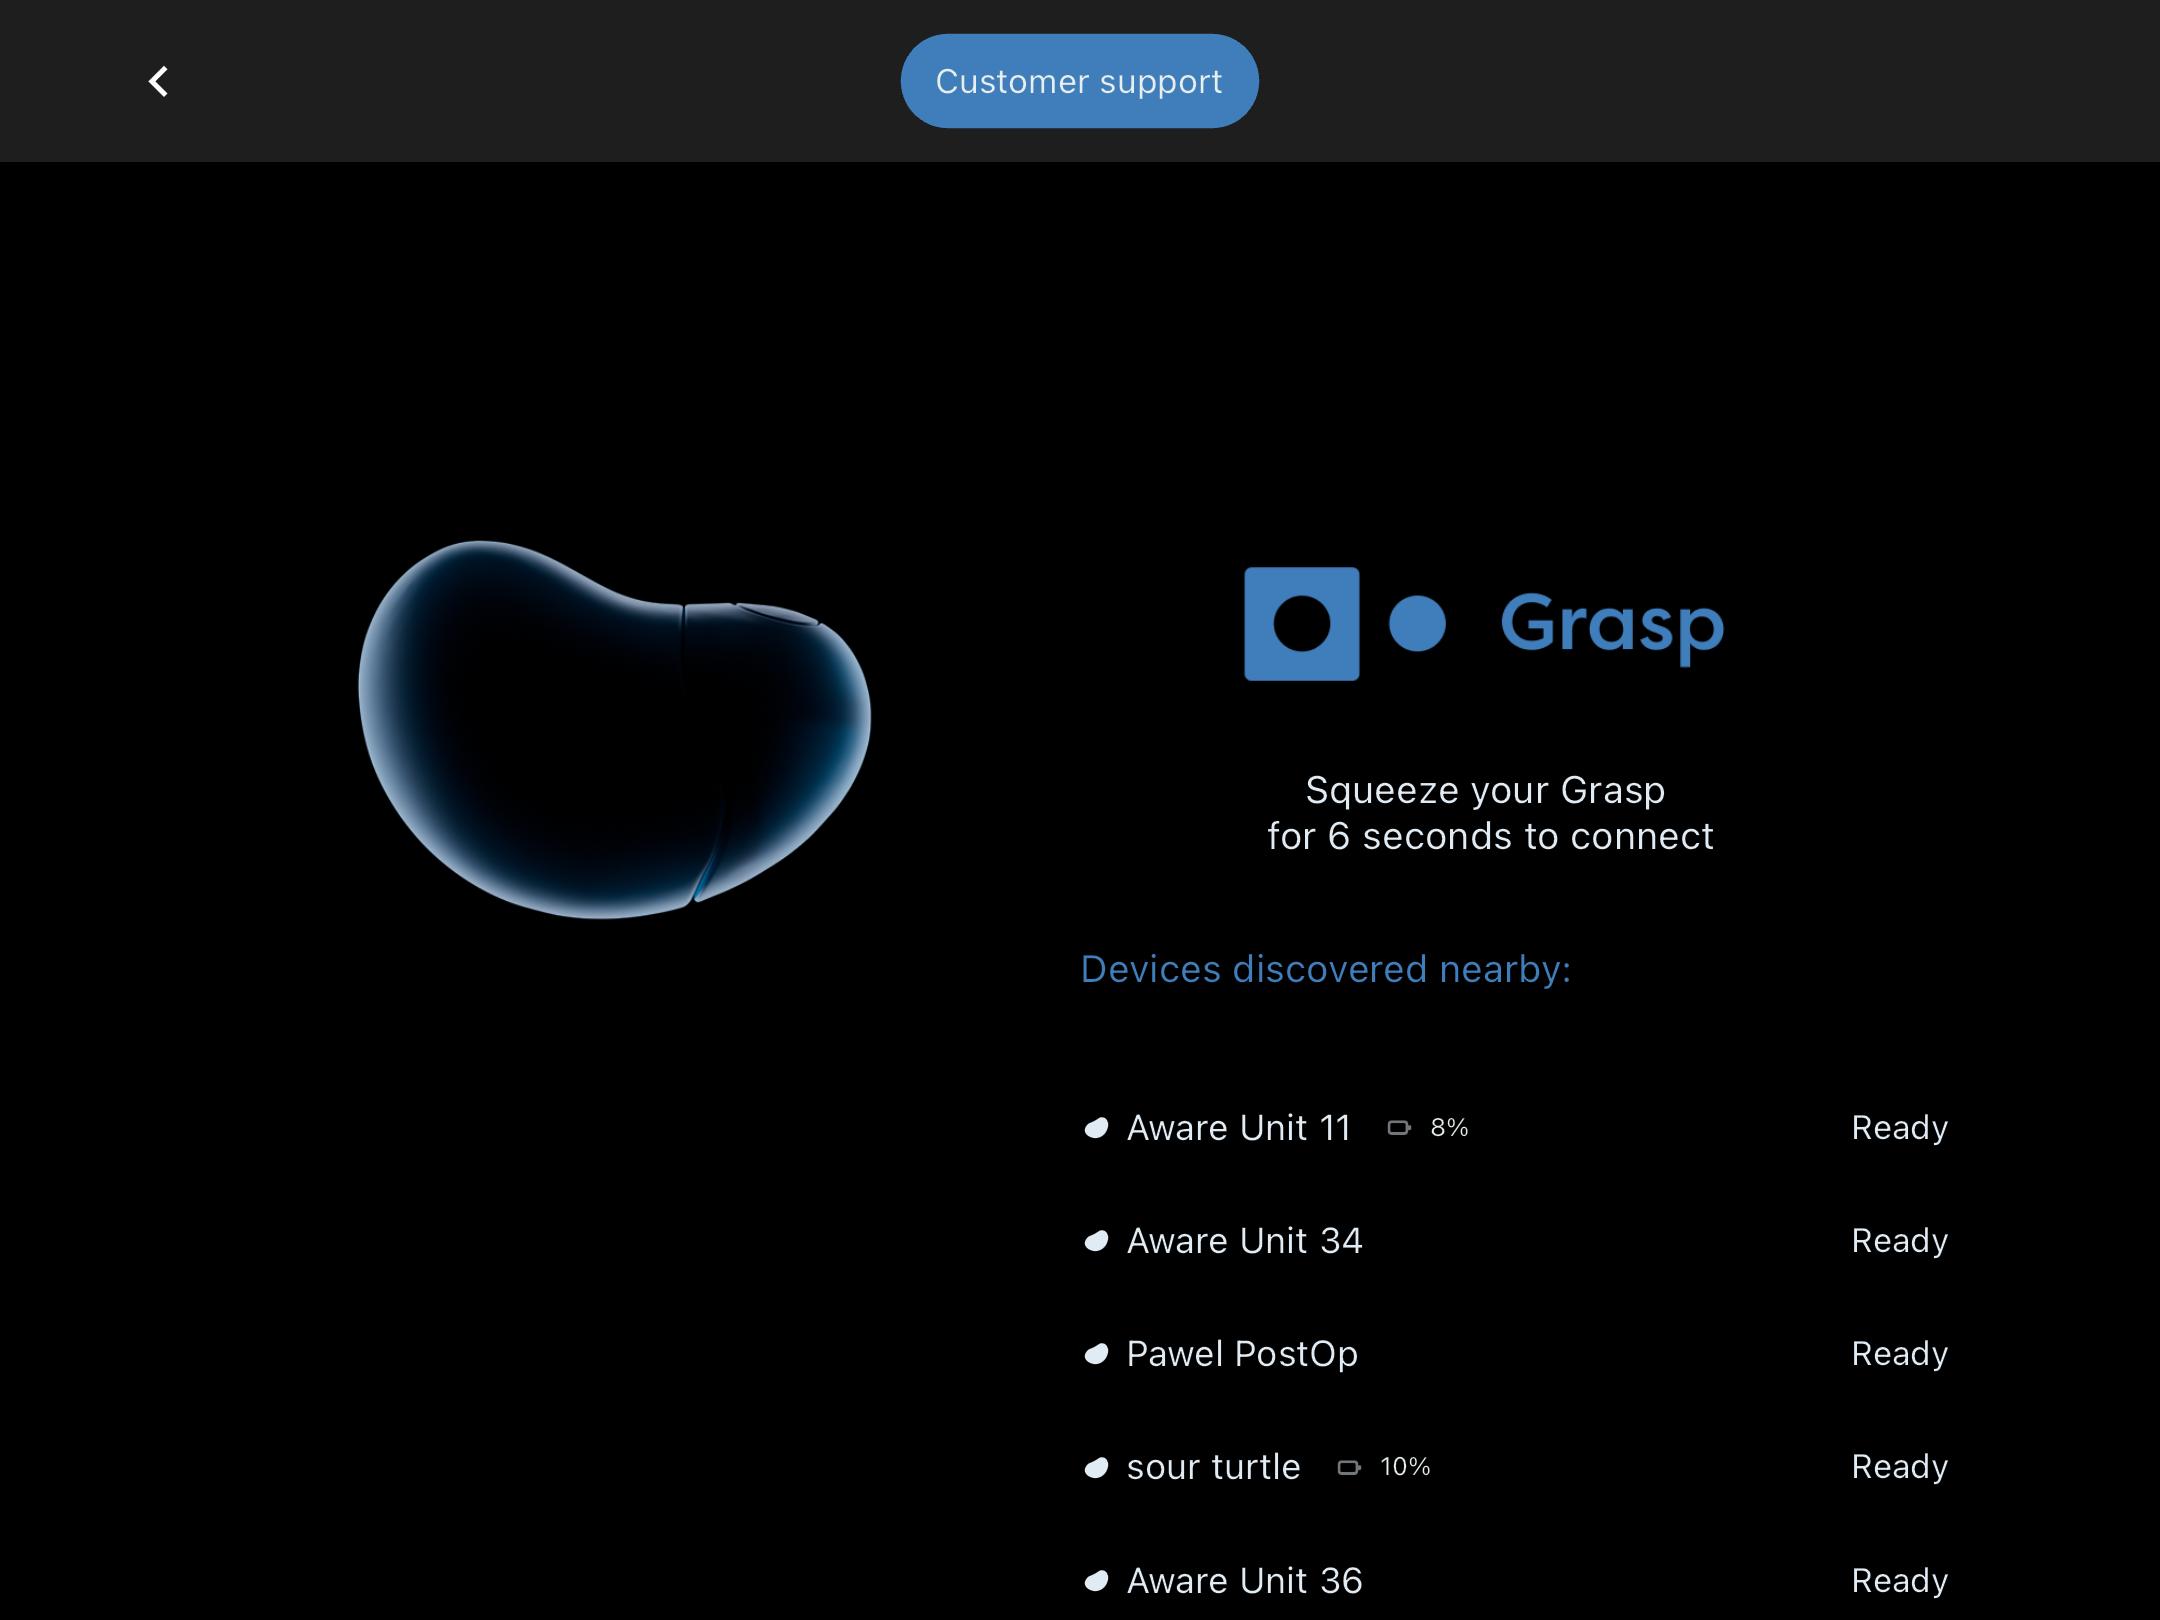This screenshot has height=1620, width=2160.
Task: Click the device icon beside Aware Unit 34
Action: [1096, 1242]
